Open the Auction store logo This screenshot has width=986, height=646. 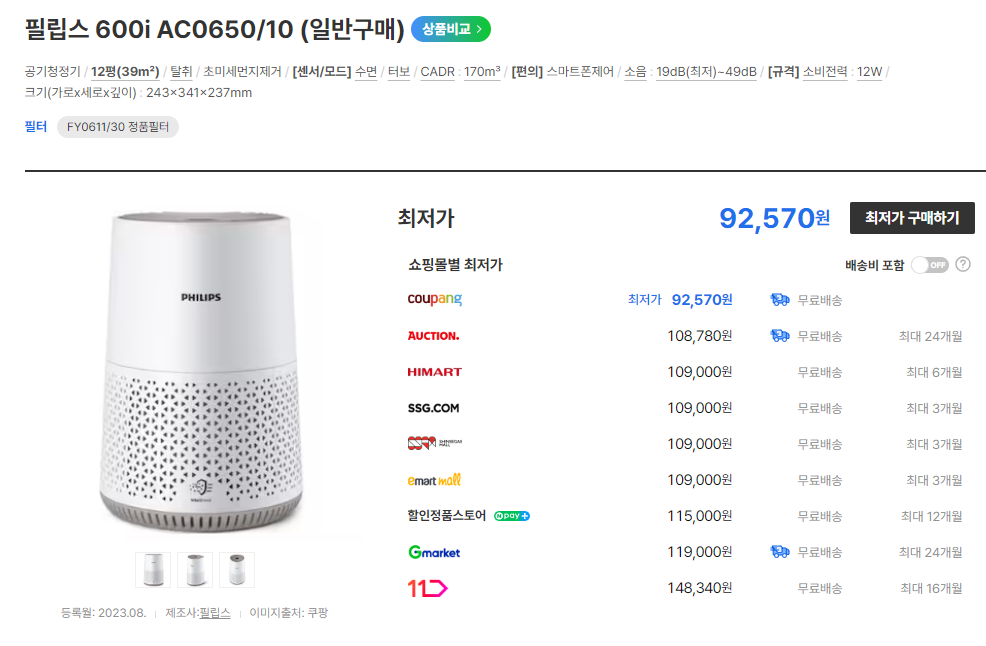433,335
